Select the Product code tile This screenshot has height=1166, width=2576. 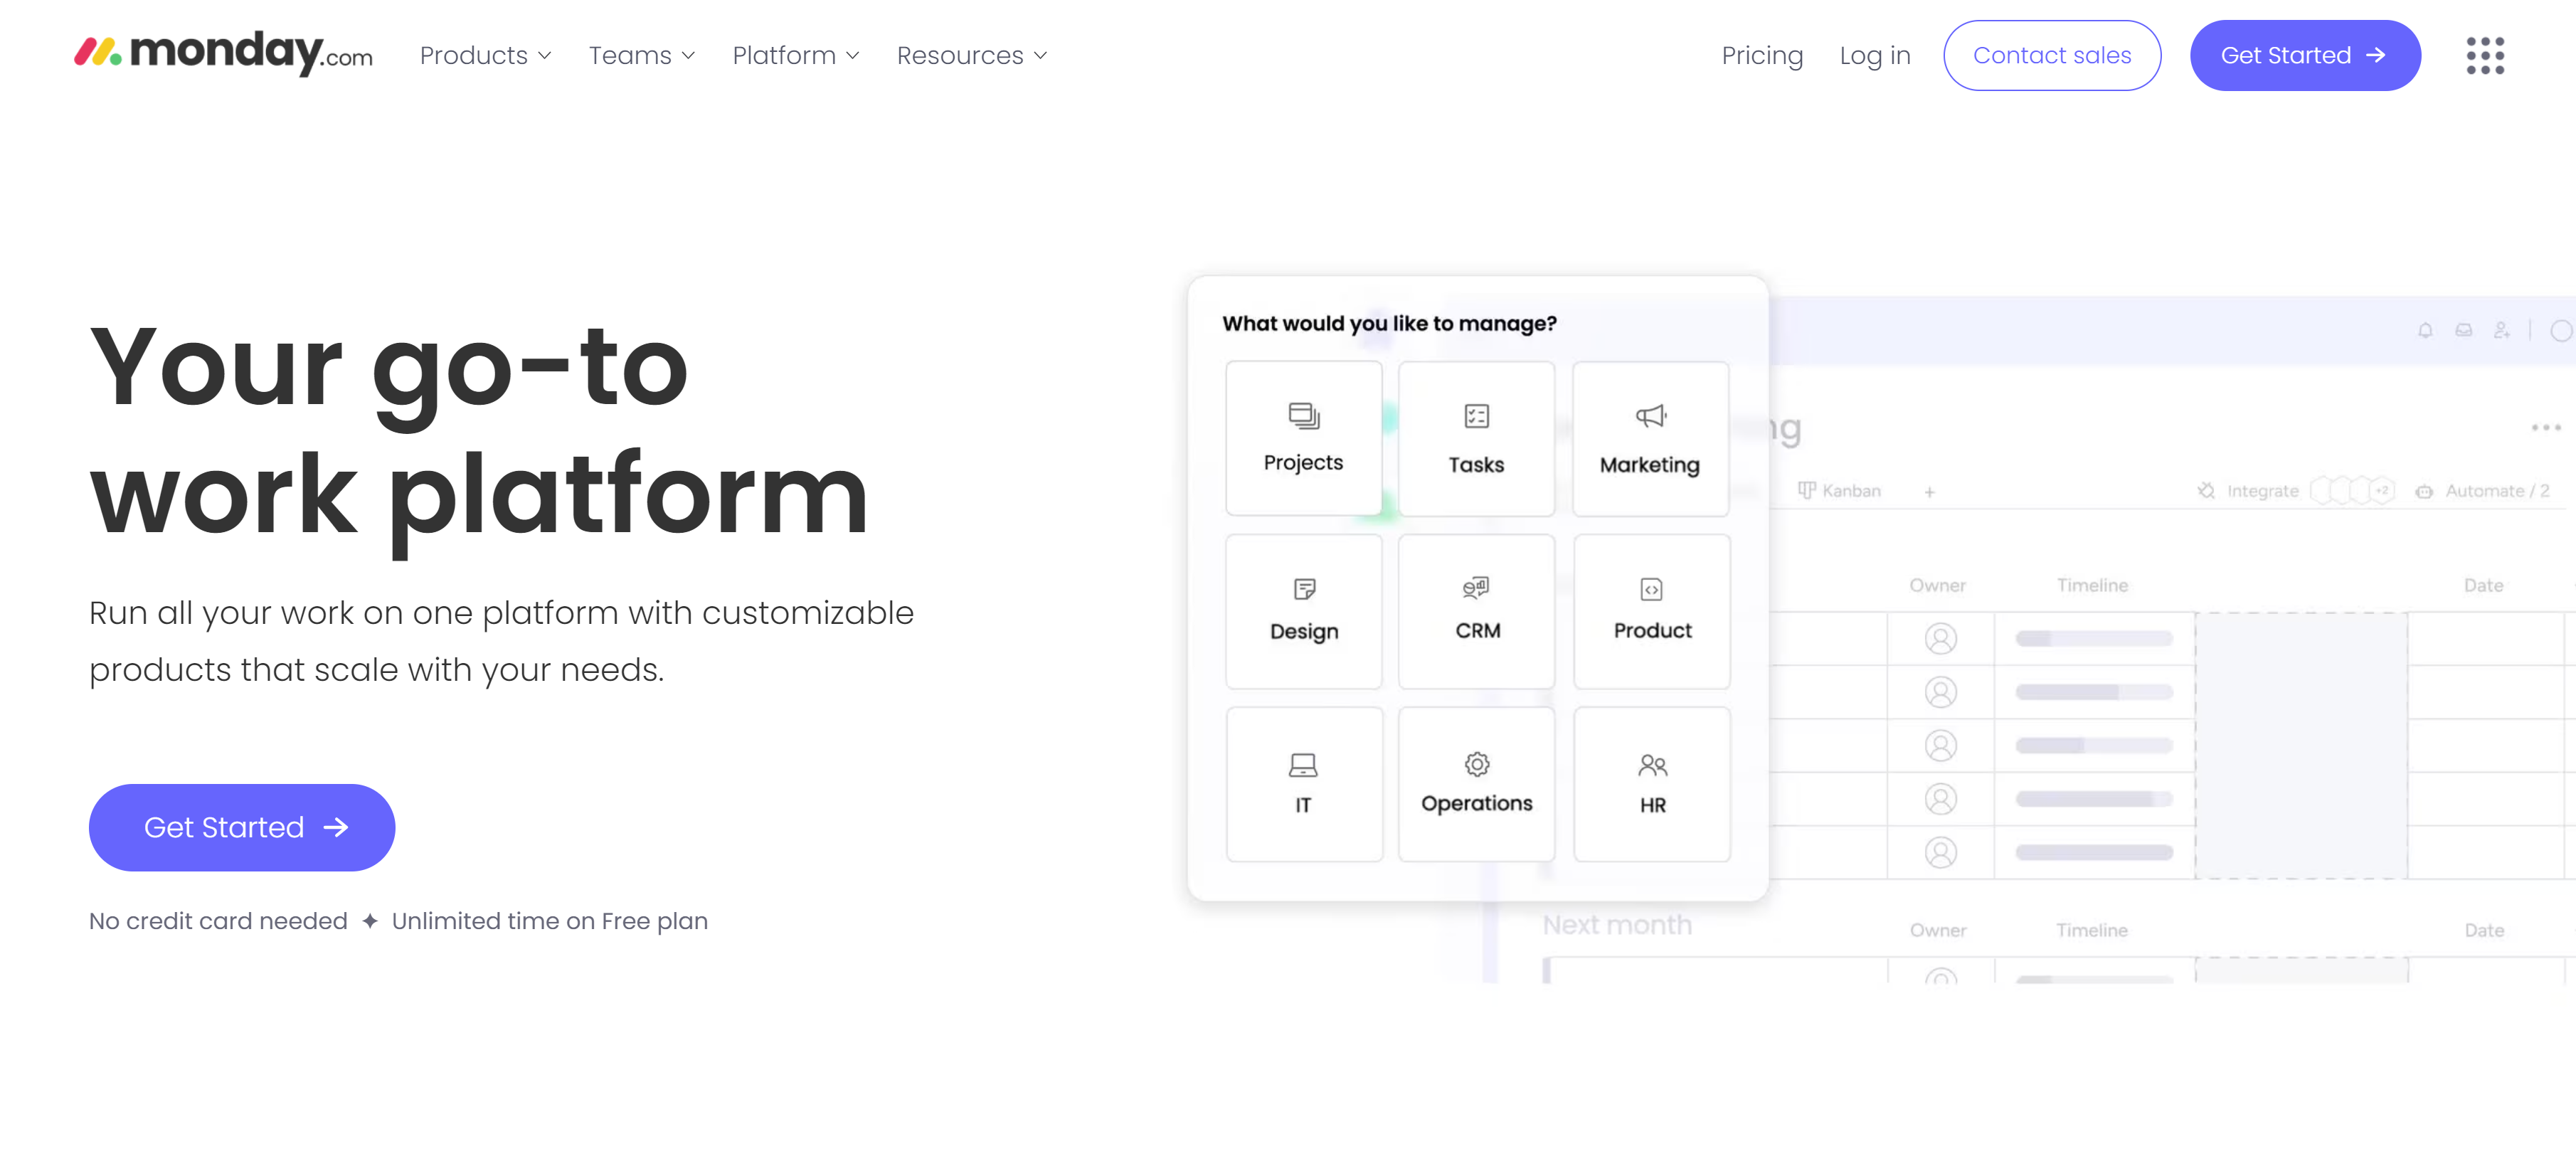(x=1651, y=611)
